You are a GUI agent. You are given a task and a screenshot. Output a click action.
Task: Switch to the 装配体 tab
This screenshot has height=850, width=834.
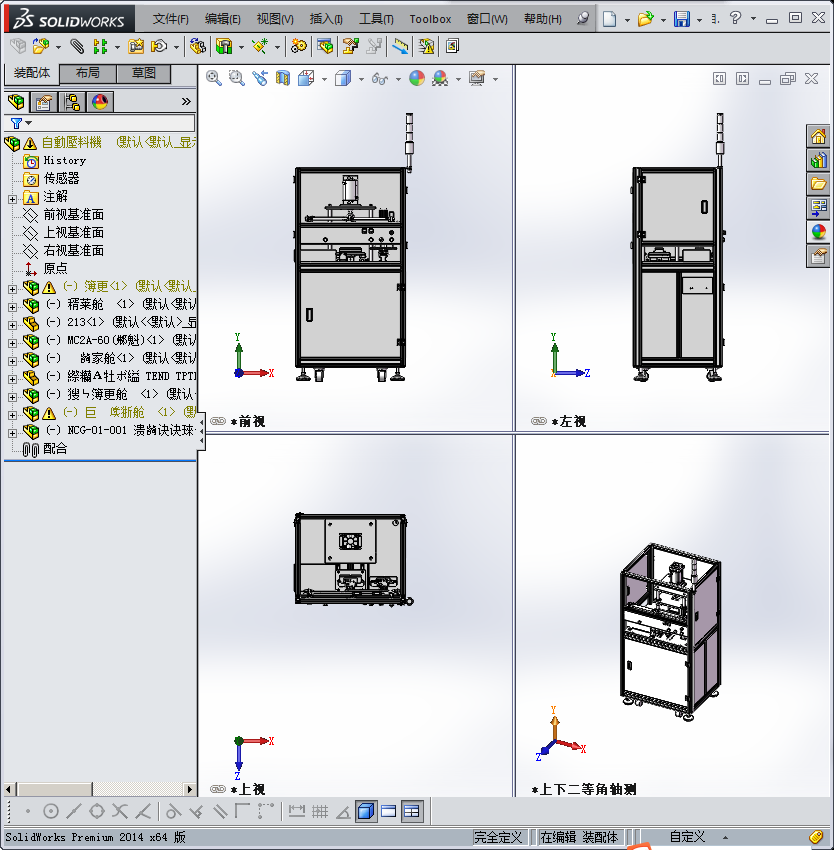pyautogui.click(x=31, y=73)
